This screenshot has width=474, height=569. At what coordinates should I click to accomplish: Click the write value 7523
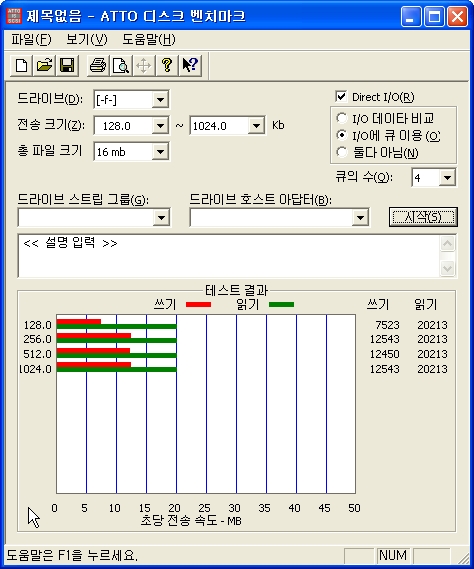click(387, 325)
